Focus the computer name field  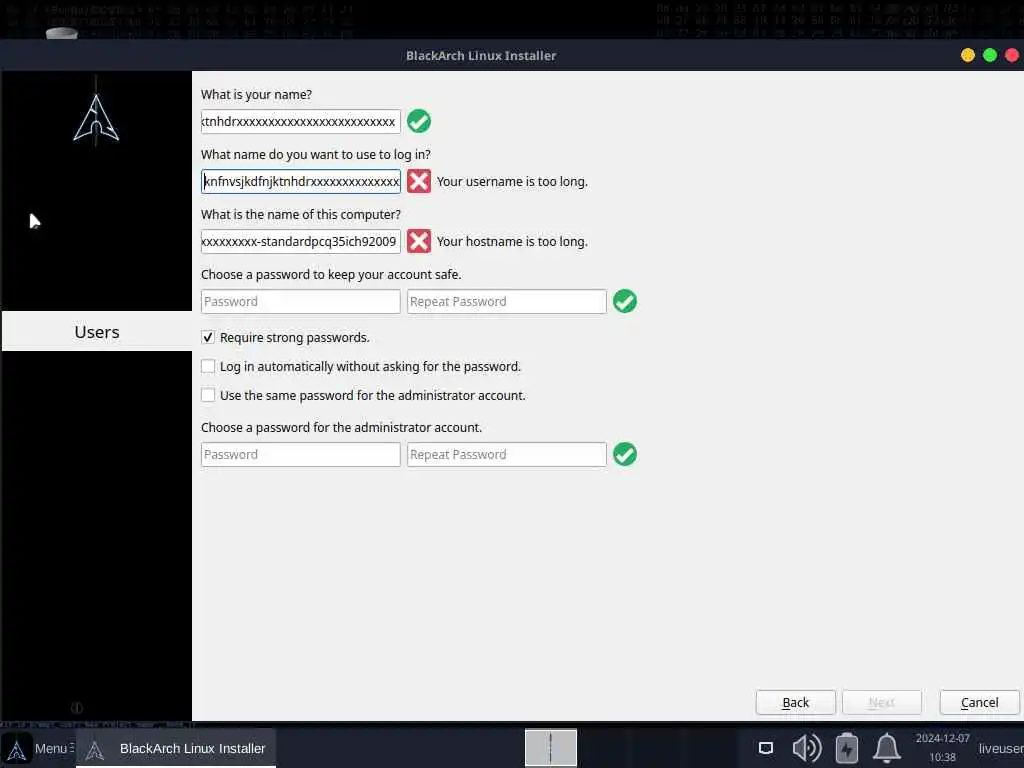click(x=300, y=241)
